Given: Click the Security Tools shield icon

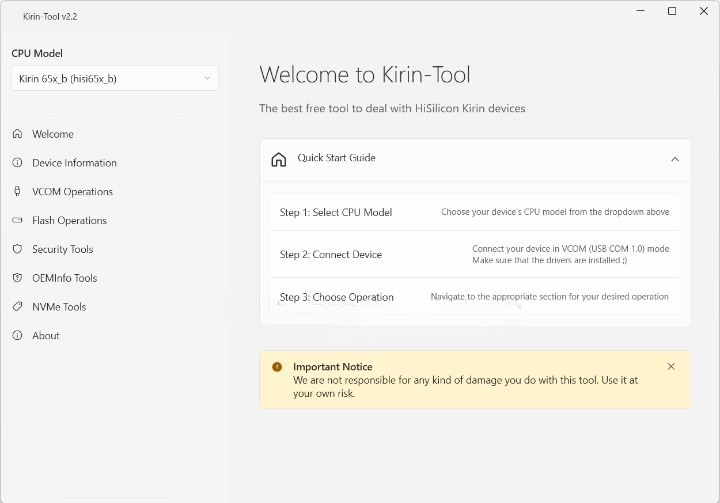Looking at the screenshot, I should click(17, 249).
